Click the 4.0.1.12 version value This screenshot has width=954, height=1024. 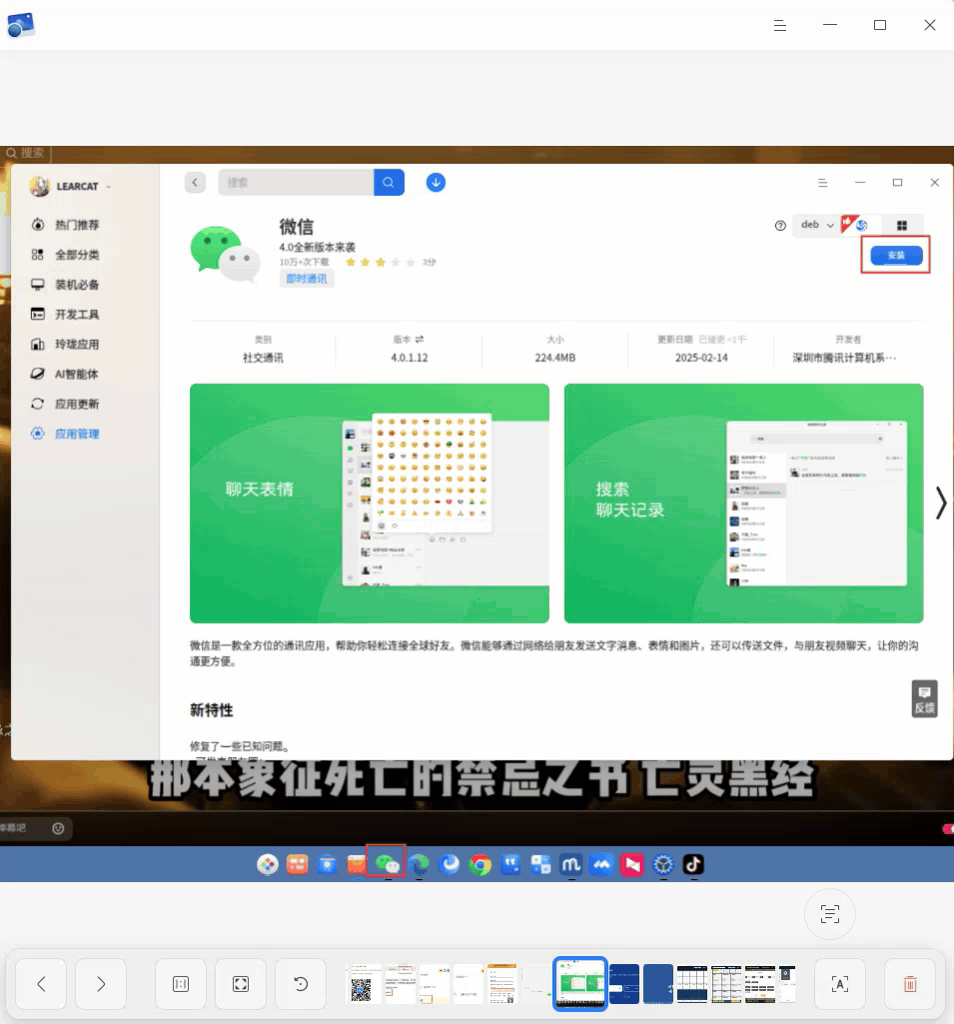tap(409, 358)
